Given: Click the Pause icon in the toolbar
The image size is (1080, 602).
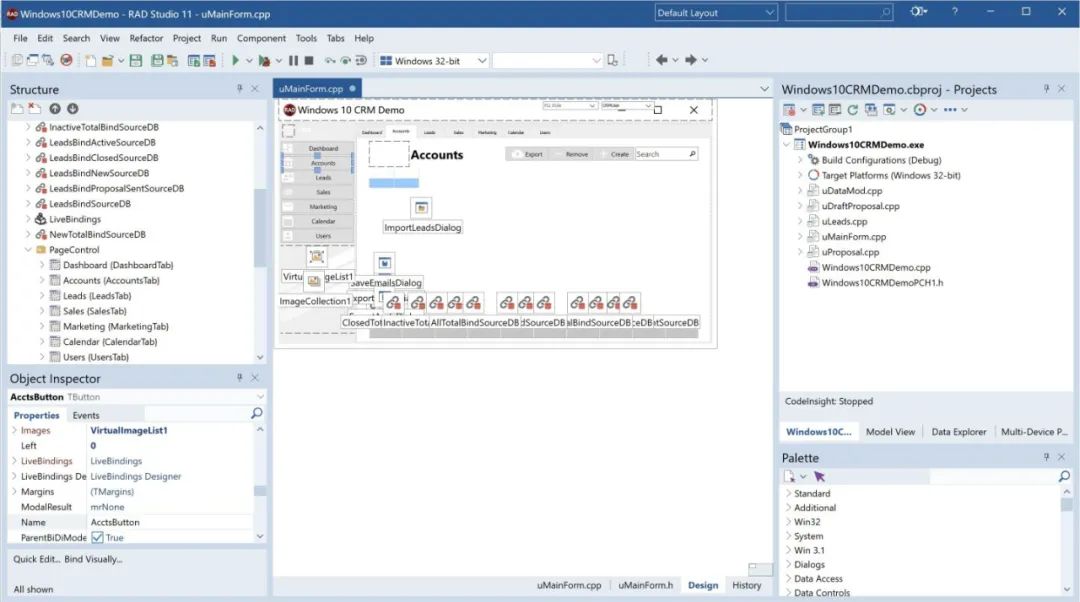Looking at the screenshot, I should coord(293,61).
